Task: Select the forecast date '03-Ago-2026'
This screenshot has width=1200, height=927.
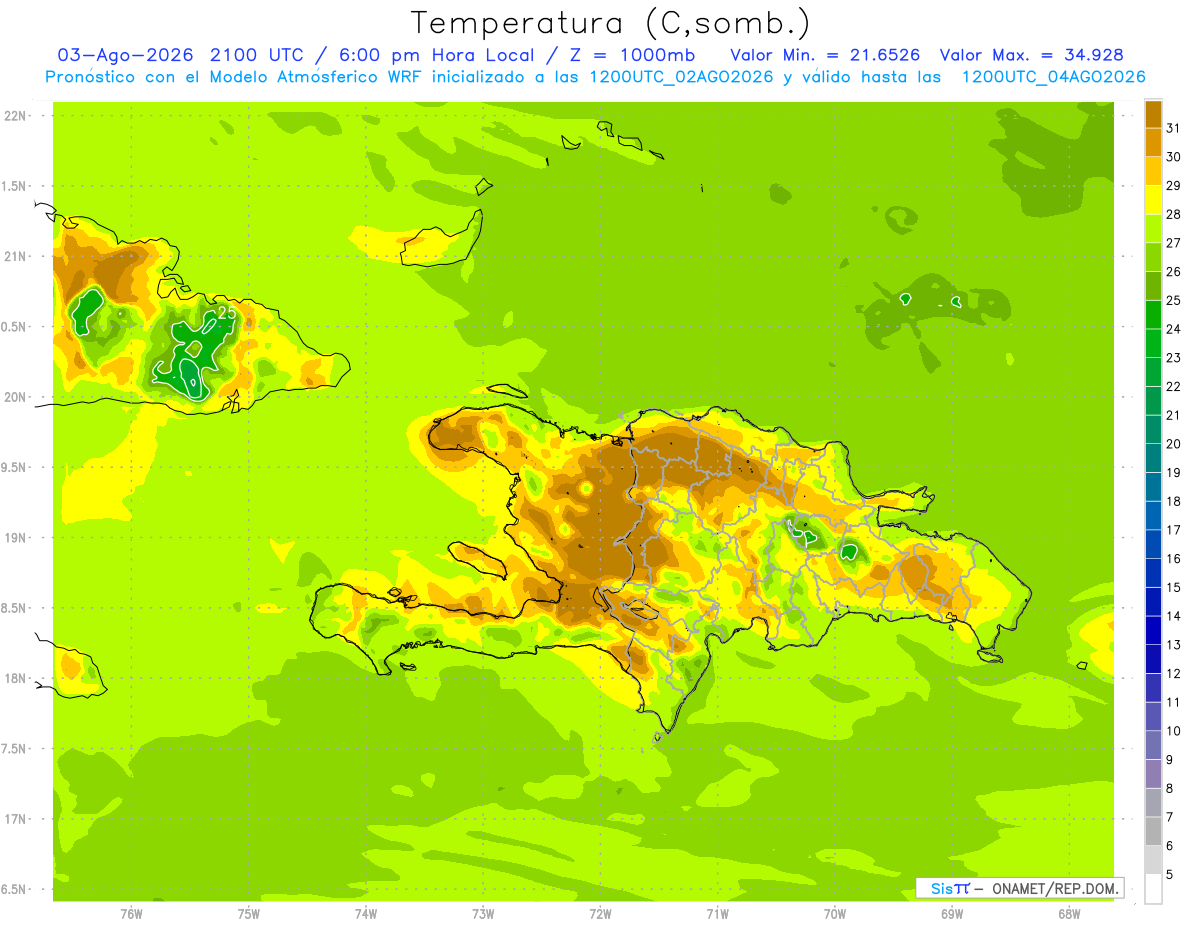Action: pos(126,55)
